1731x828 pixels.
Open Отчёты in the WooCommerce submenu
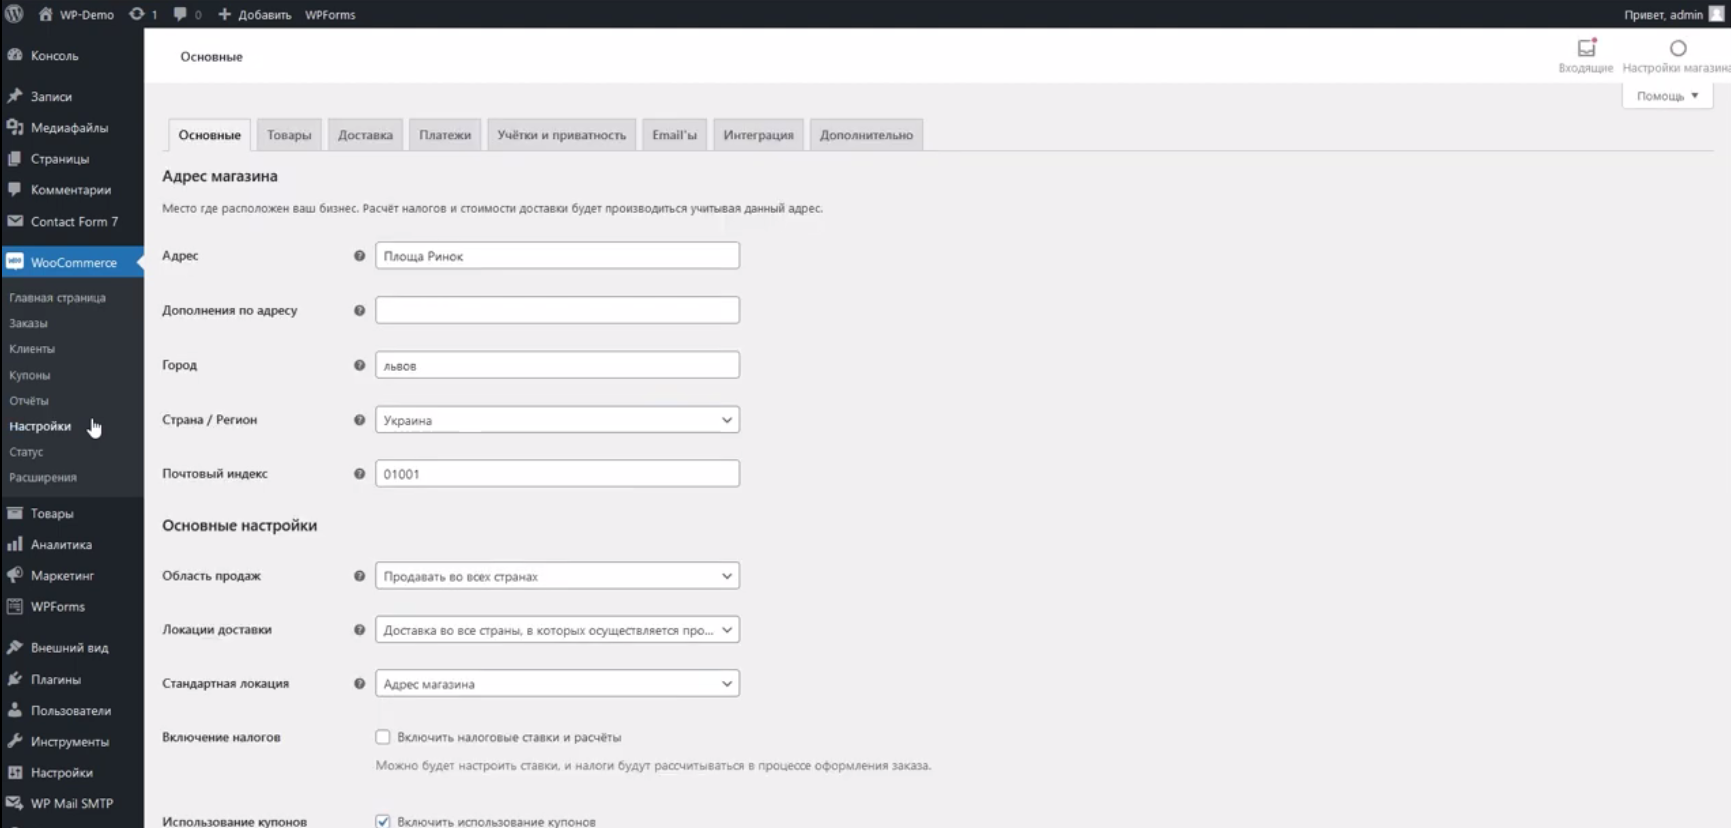[x=29, y=400]
